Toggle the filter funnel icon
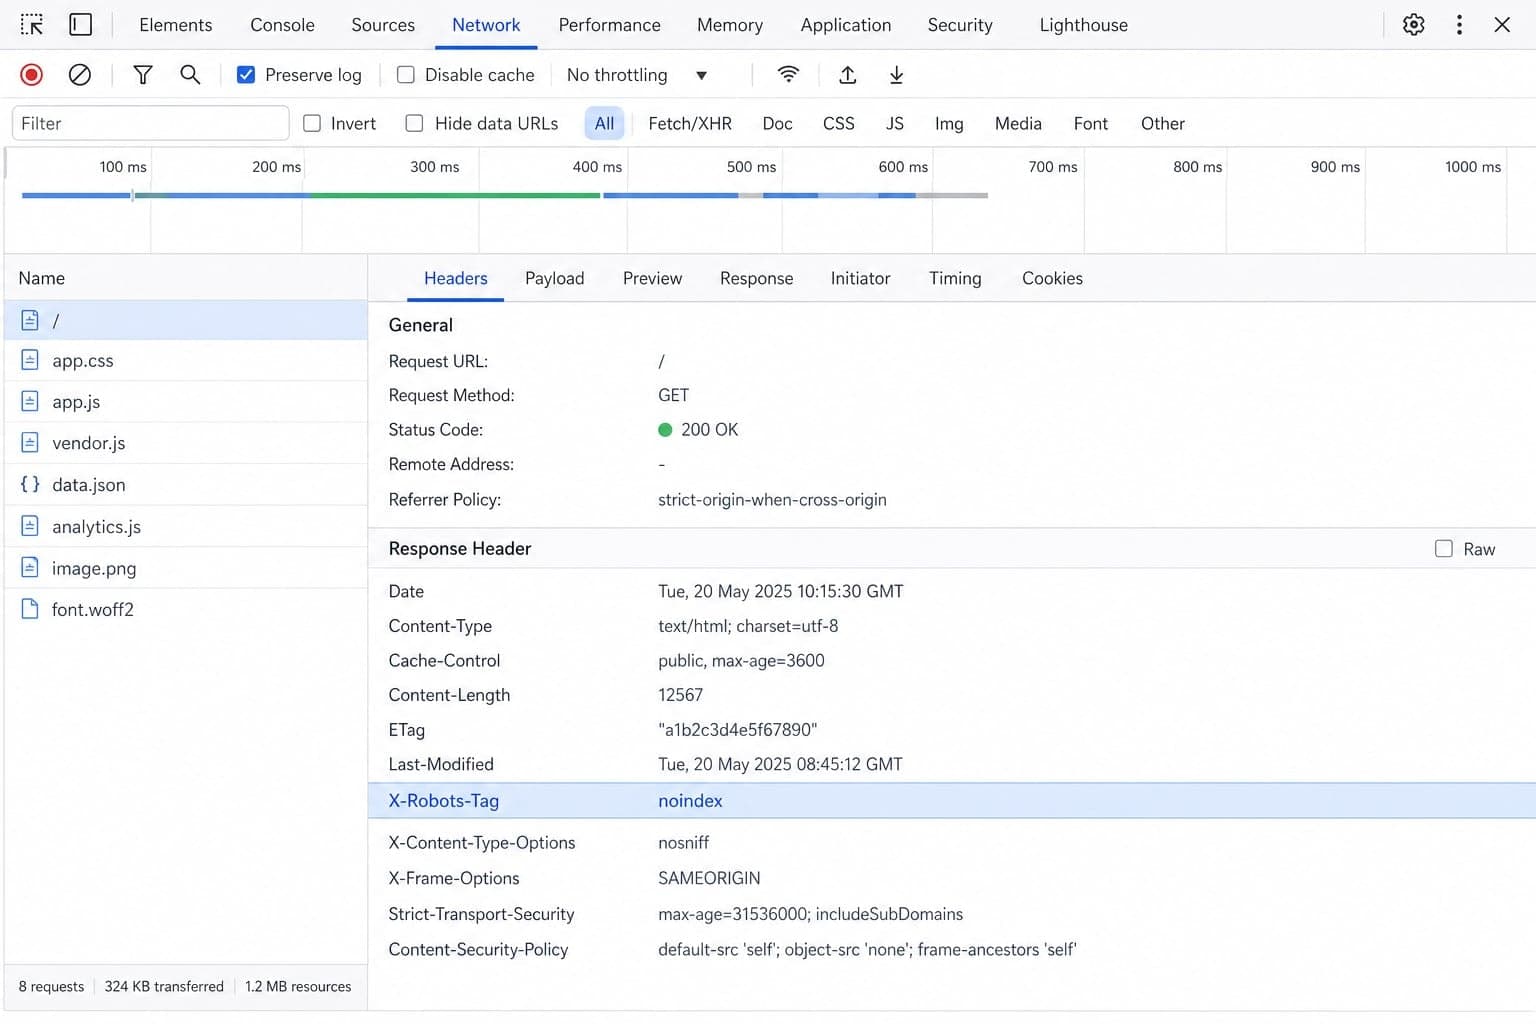This screenshot has width=1536, height=1024. pyautogui.click(x=143, y=75)
